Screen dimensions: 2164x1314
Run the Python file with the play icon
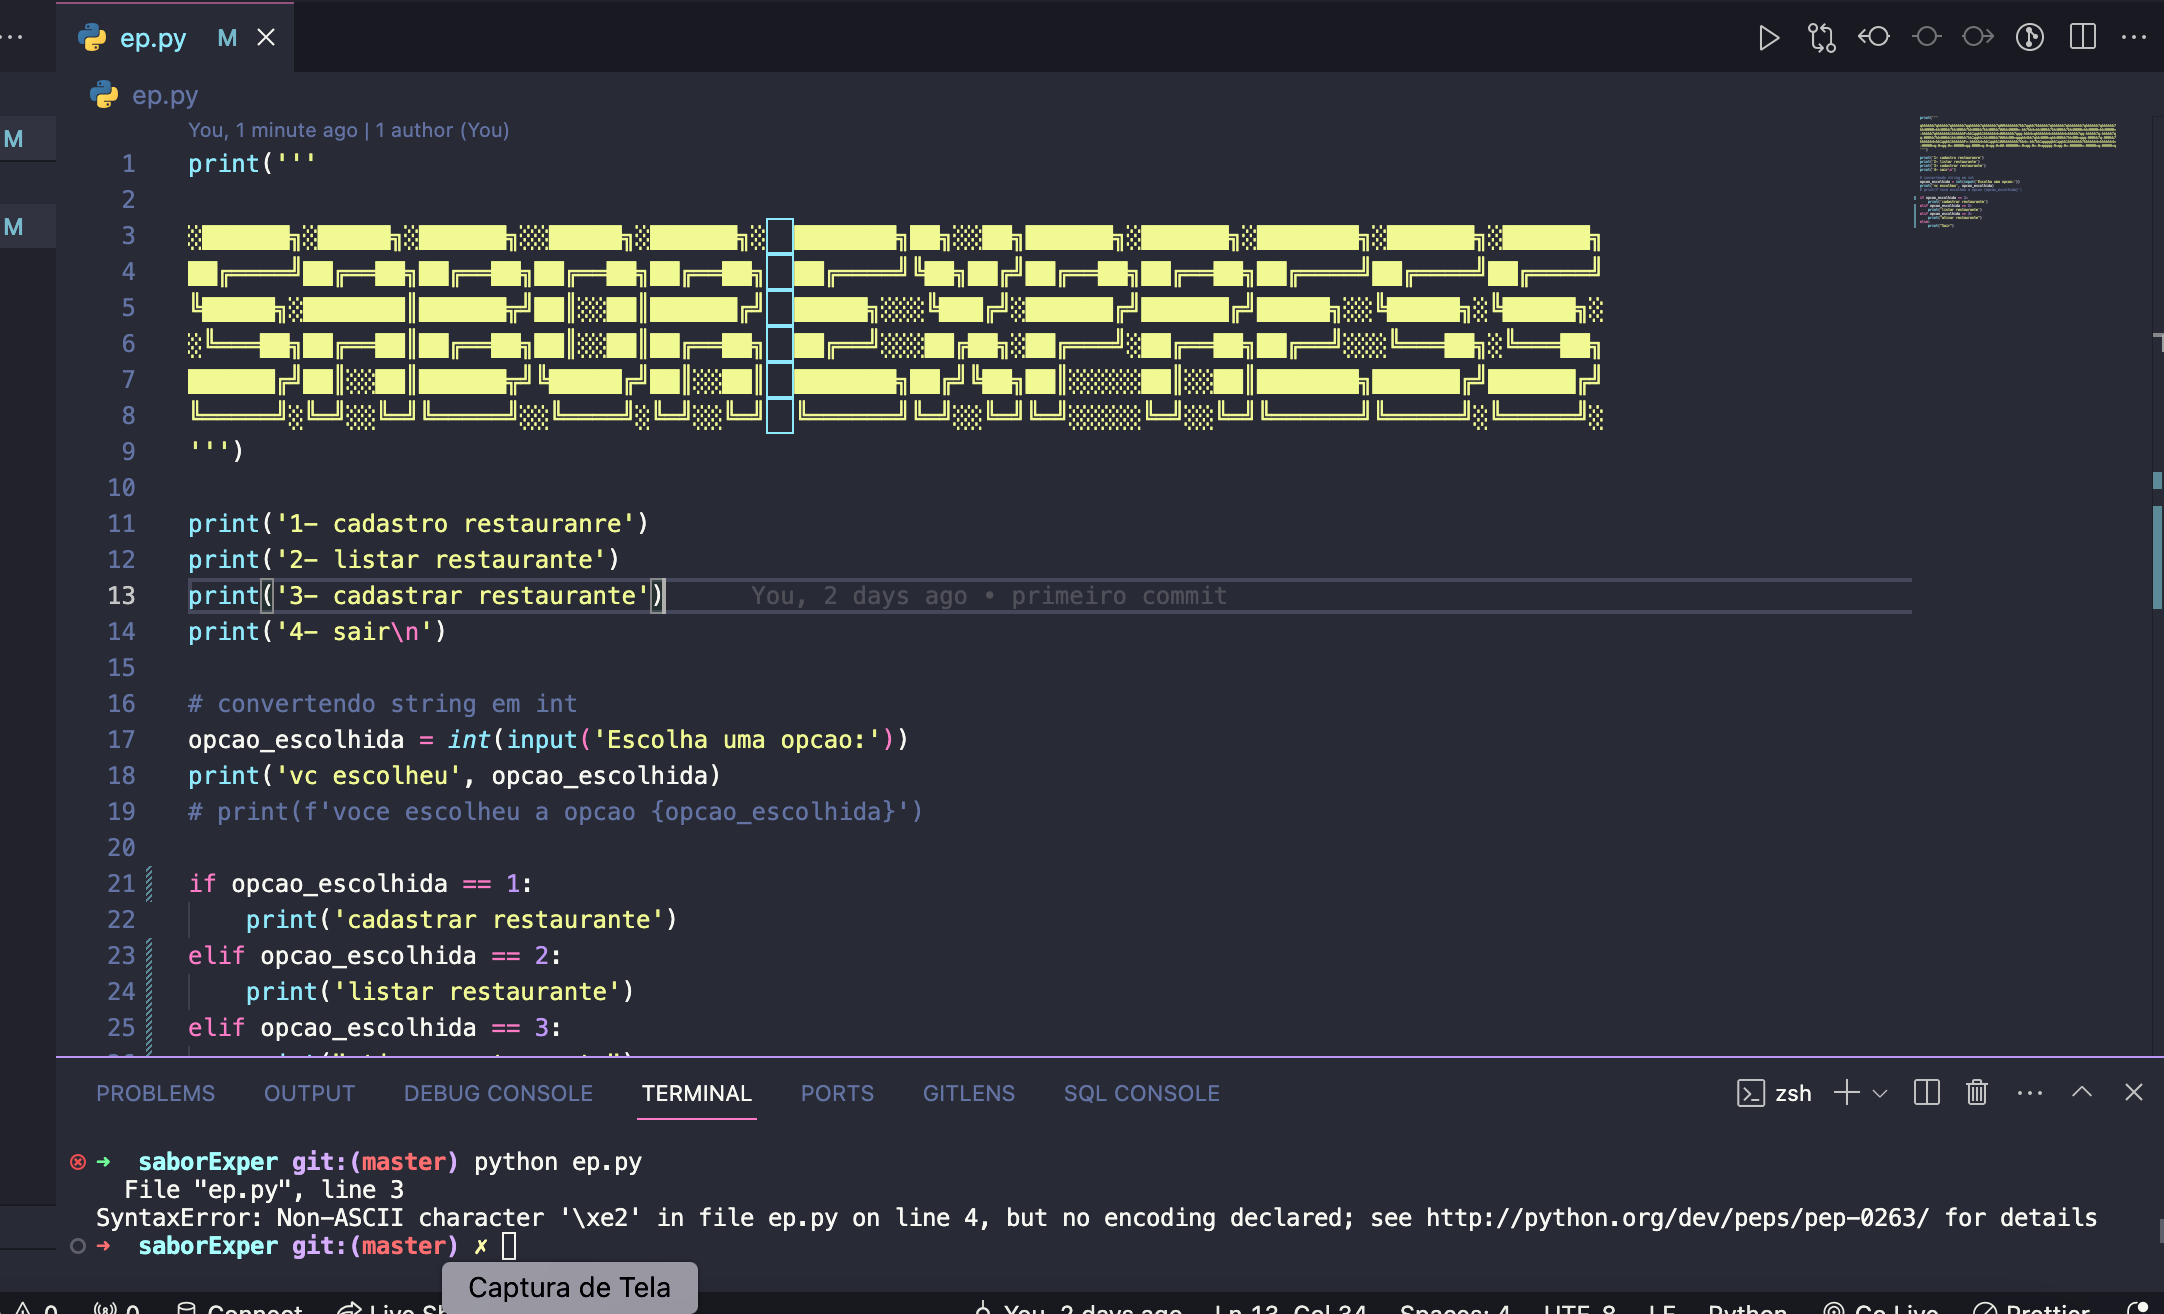coord(1768,38)
